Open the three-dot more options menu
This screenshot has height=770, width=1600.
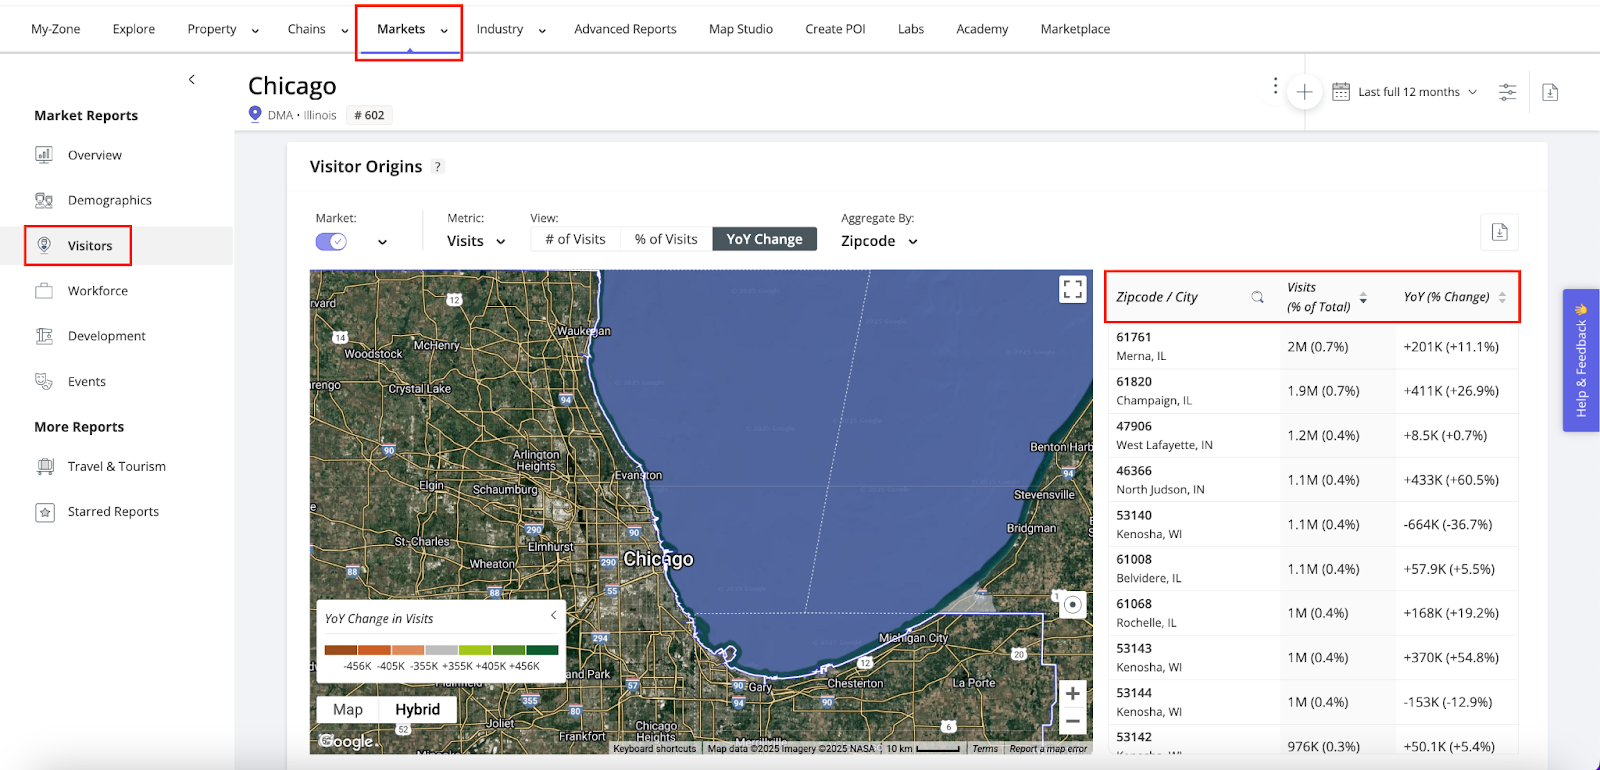pyautogui.click(x=1275, y=86)
